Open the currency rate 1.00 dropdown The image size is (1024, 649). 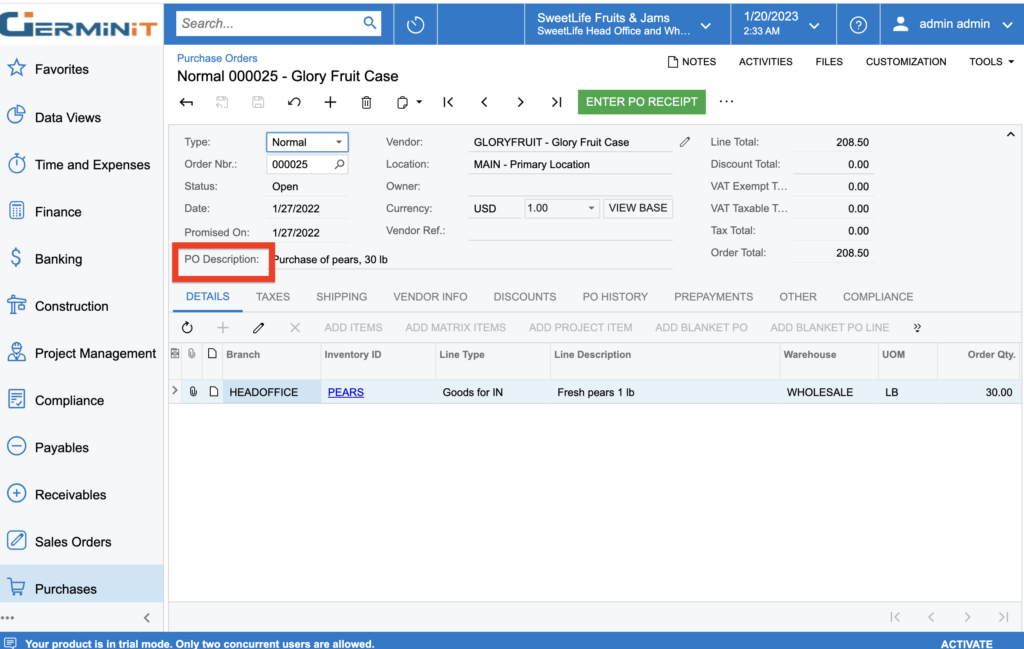[x=591, y=208]
